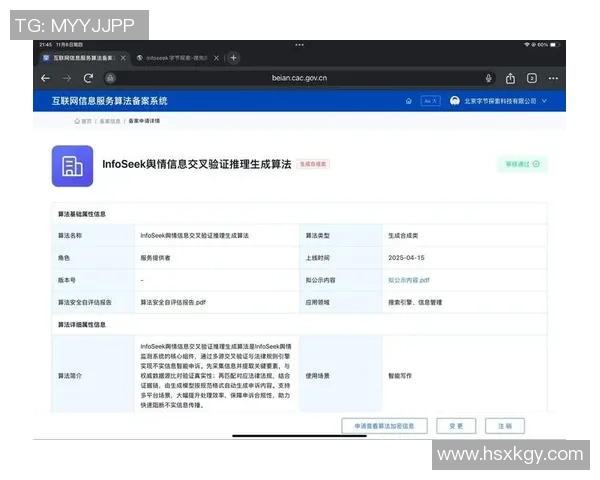The width and height of the screenshot is (600, 480).
Task: Tap the three-dot multitasking indicator at top
Action: click(x=299, y=45)
